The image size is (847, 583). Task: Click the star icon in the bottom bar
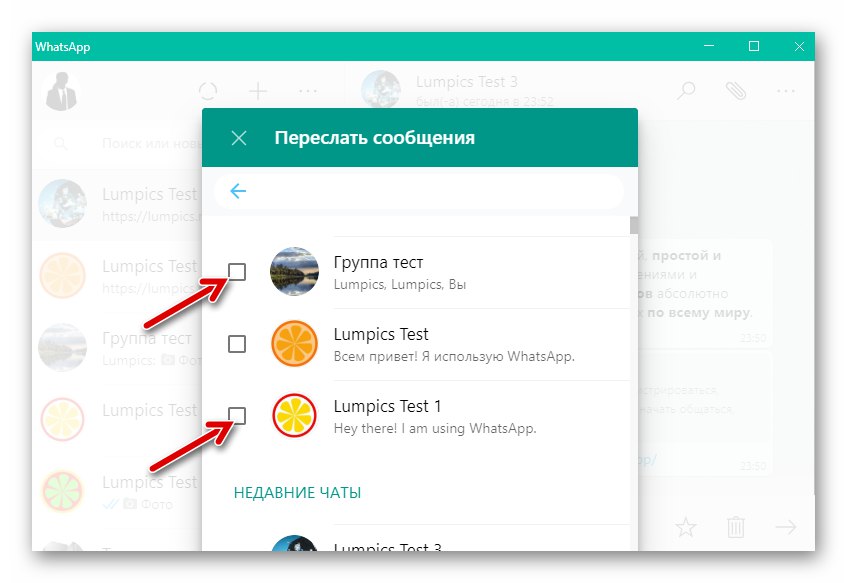[685, 527]
